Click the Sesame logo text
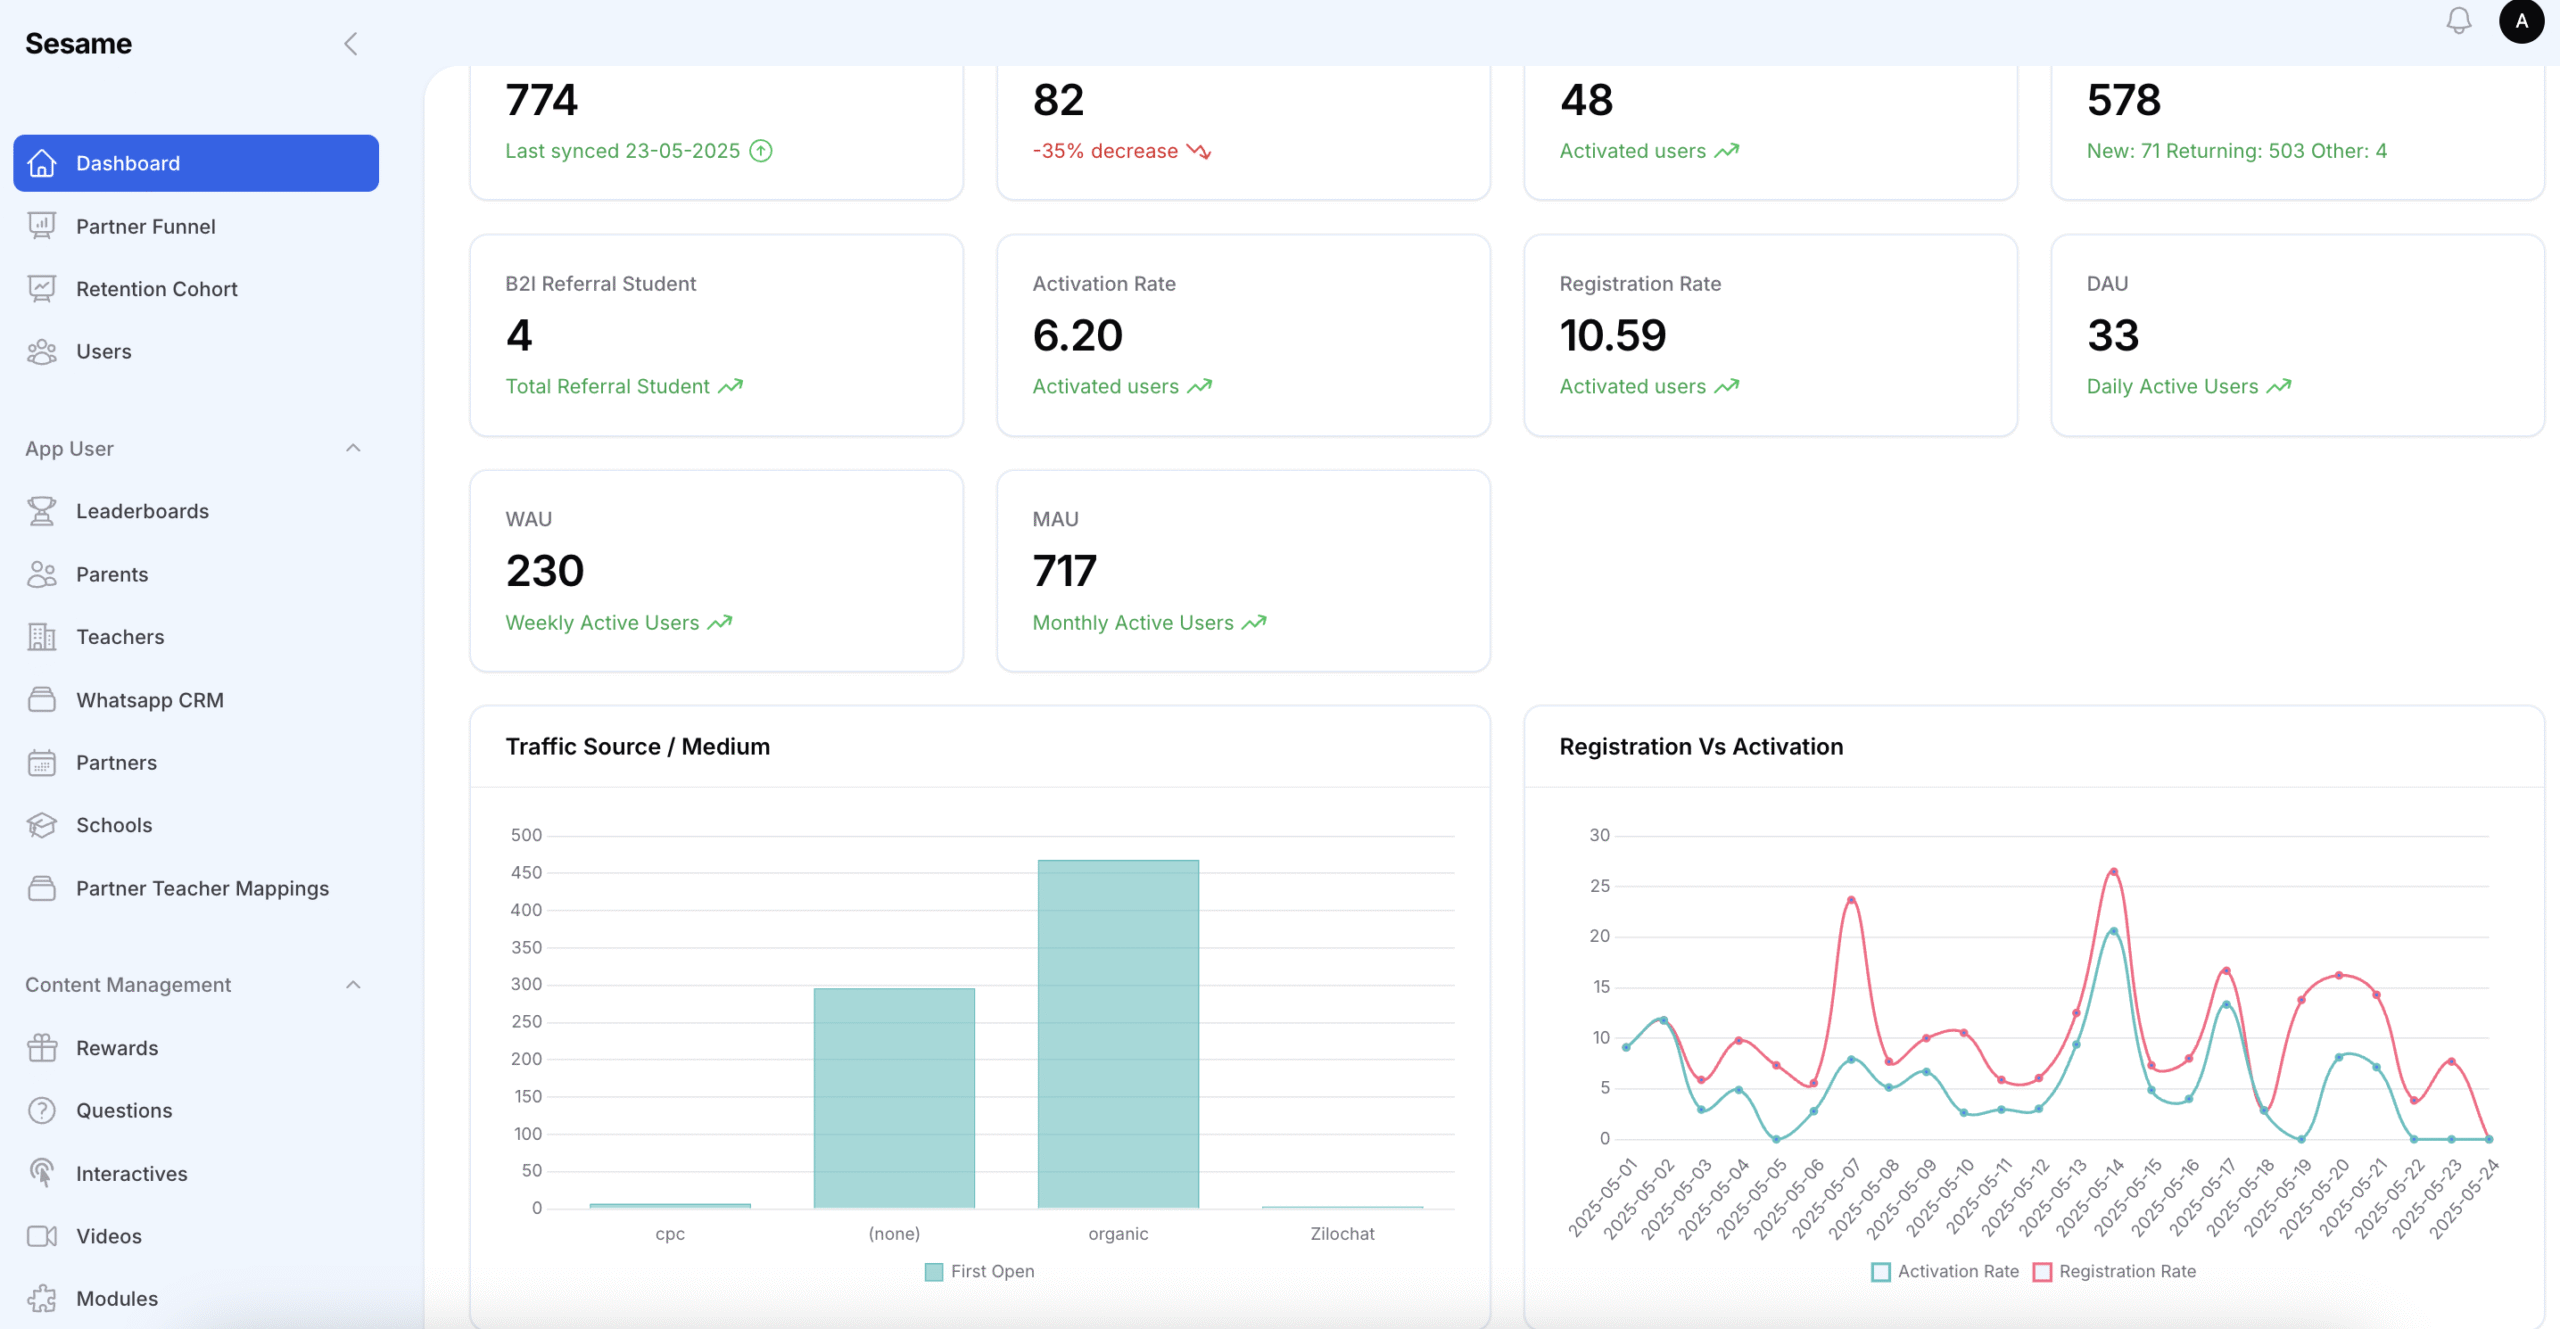Image resolution: width=2560 pixels, height=1329 pixels. [x=78, y=44]
